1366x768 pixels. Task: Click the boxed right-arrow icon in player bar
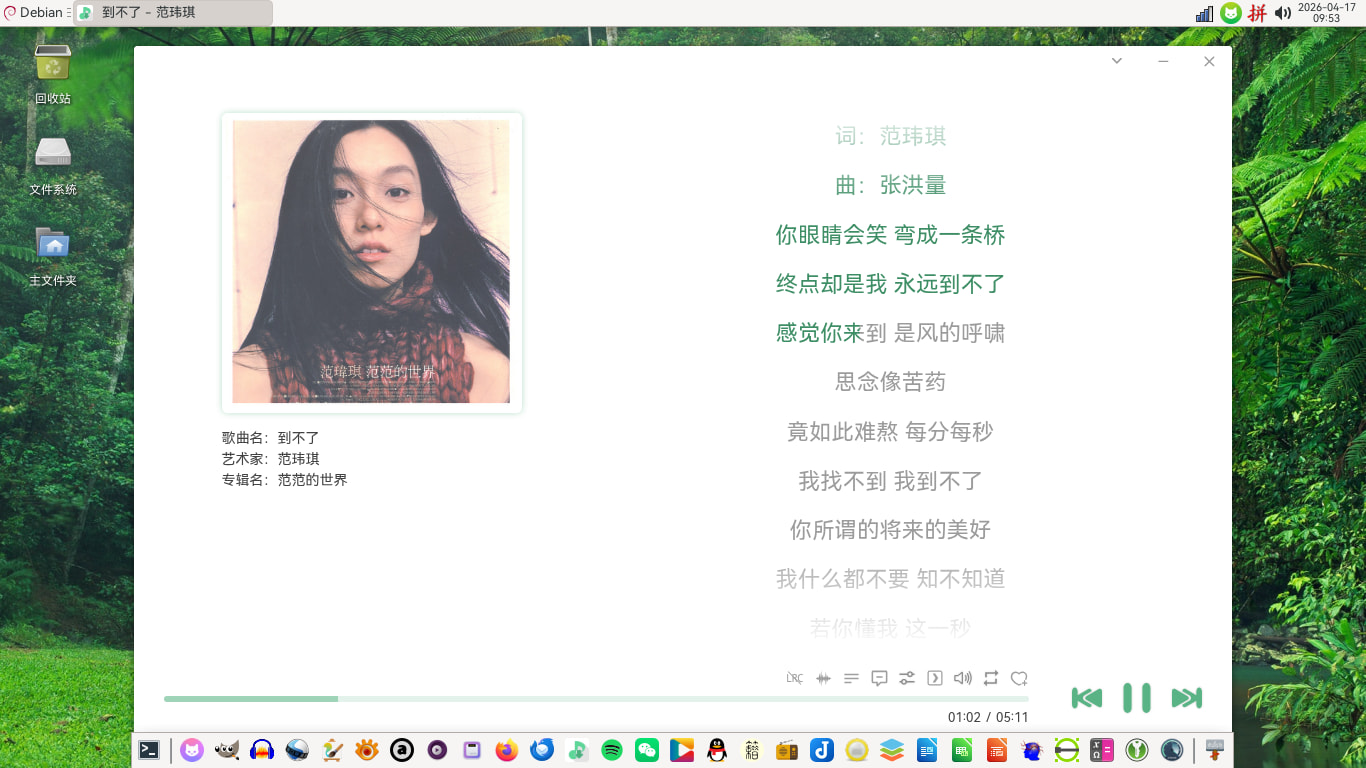coord(935,678)
